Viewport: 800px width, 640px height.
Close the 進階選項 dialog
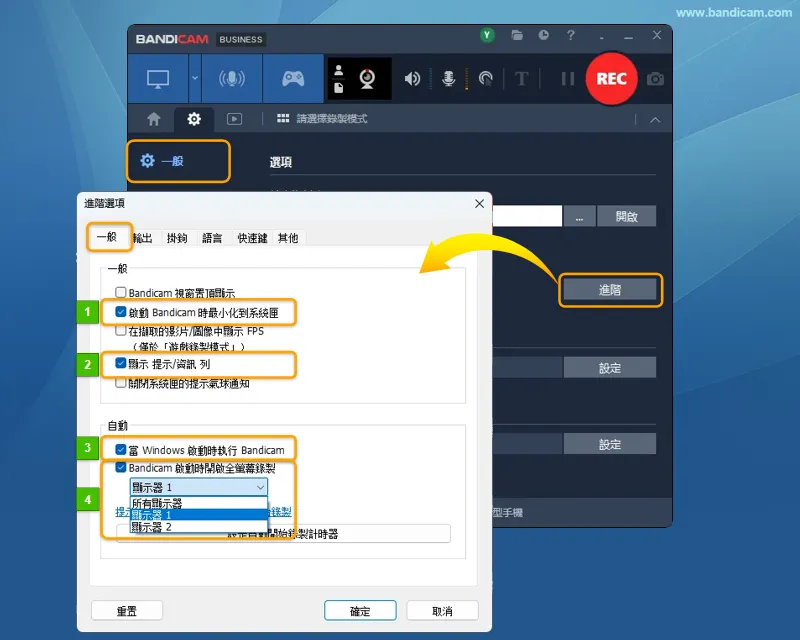tap(479, 204)
